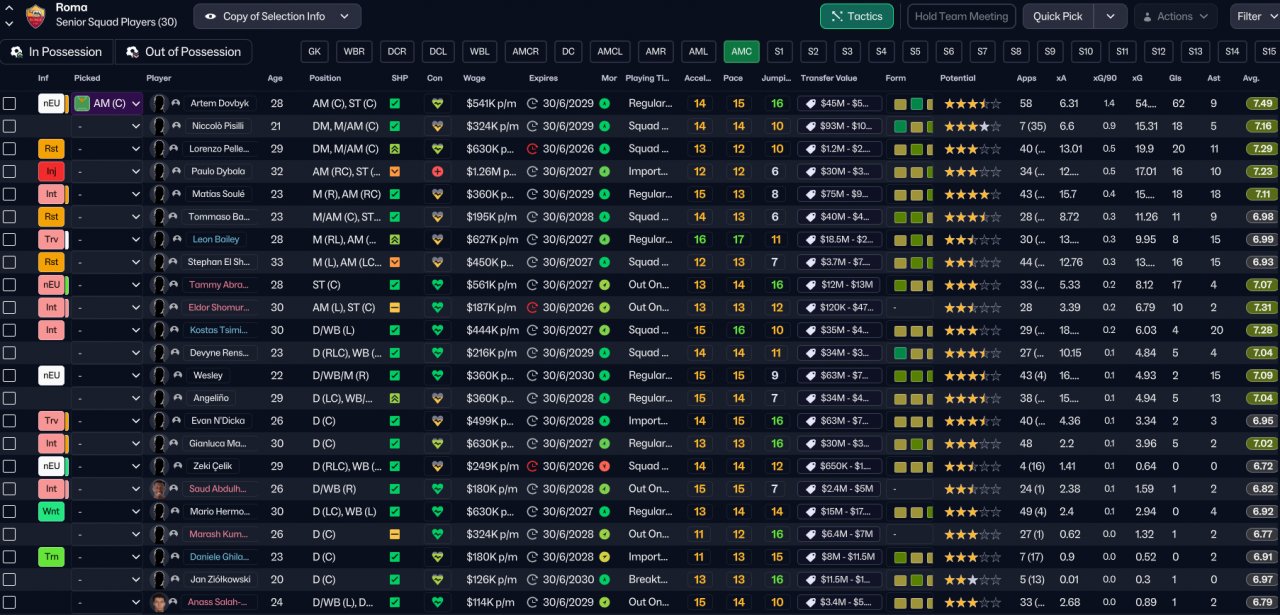Select the AMC position filter

click(741, 51)
